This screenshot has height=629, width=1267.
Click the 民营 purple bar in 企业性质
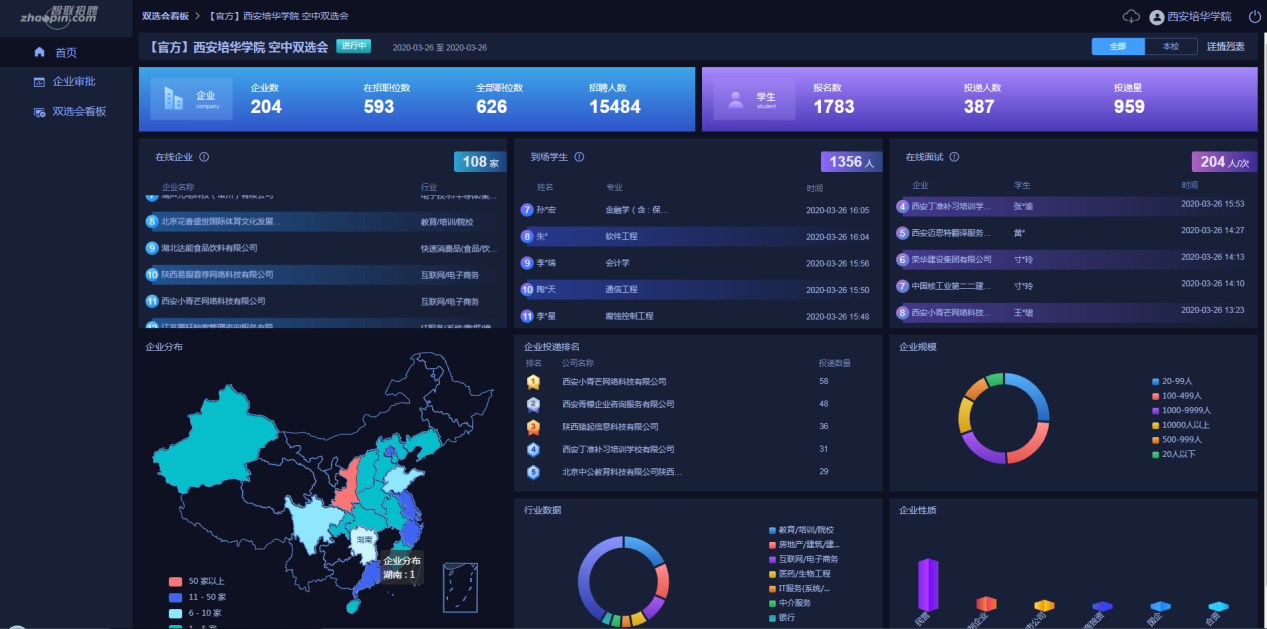[927, 583]
